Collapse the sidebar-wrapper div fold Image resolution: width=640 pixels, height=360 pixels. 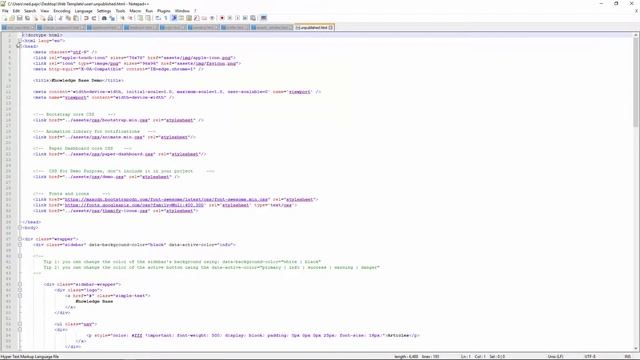[x=20, y=284]
